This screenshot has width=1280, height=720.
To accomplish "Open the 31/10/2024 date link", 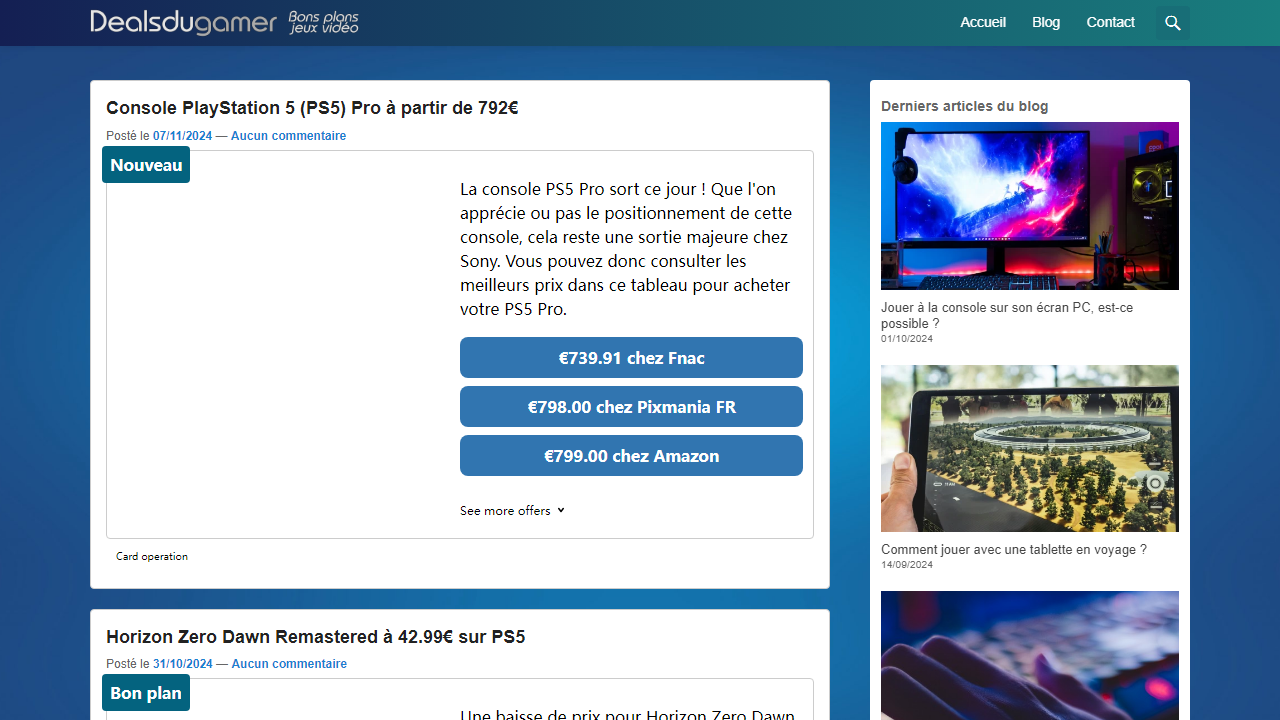I will coord(182,663).
